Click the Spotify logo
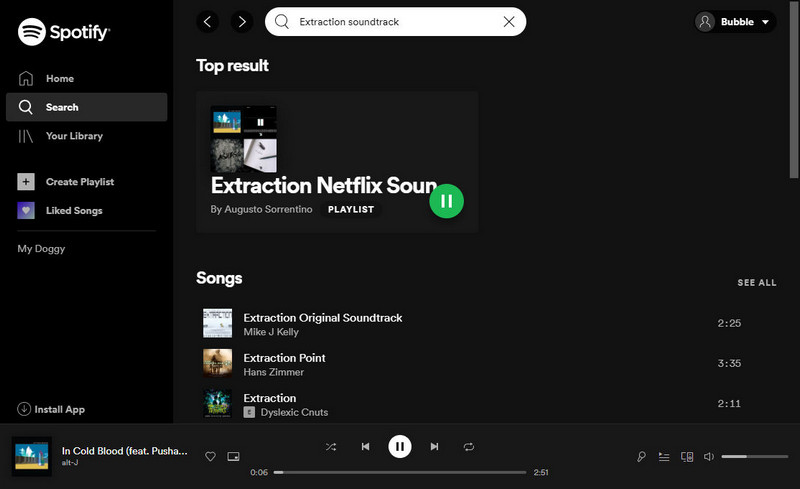This screenshot has width=800, height=489. pyautogui.click(x=64, y=32)
